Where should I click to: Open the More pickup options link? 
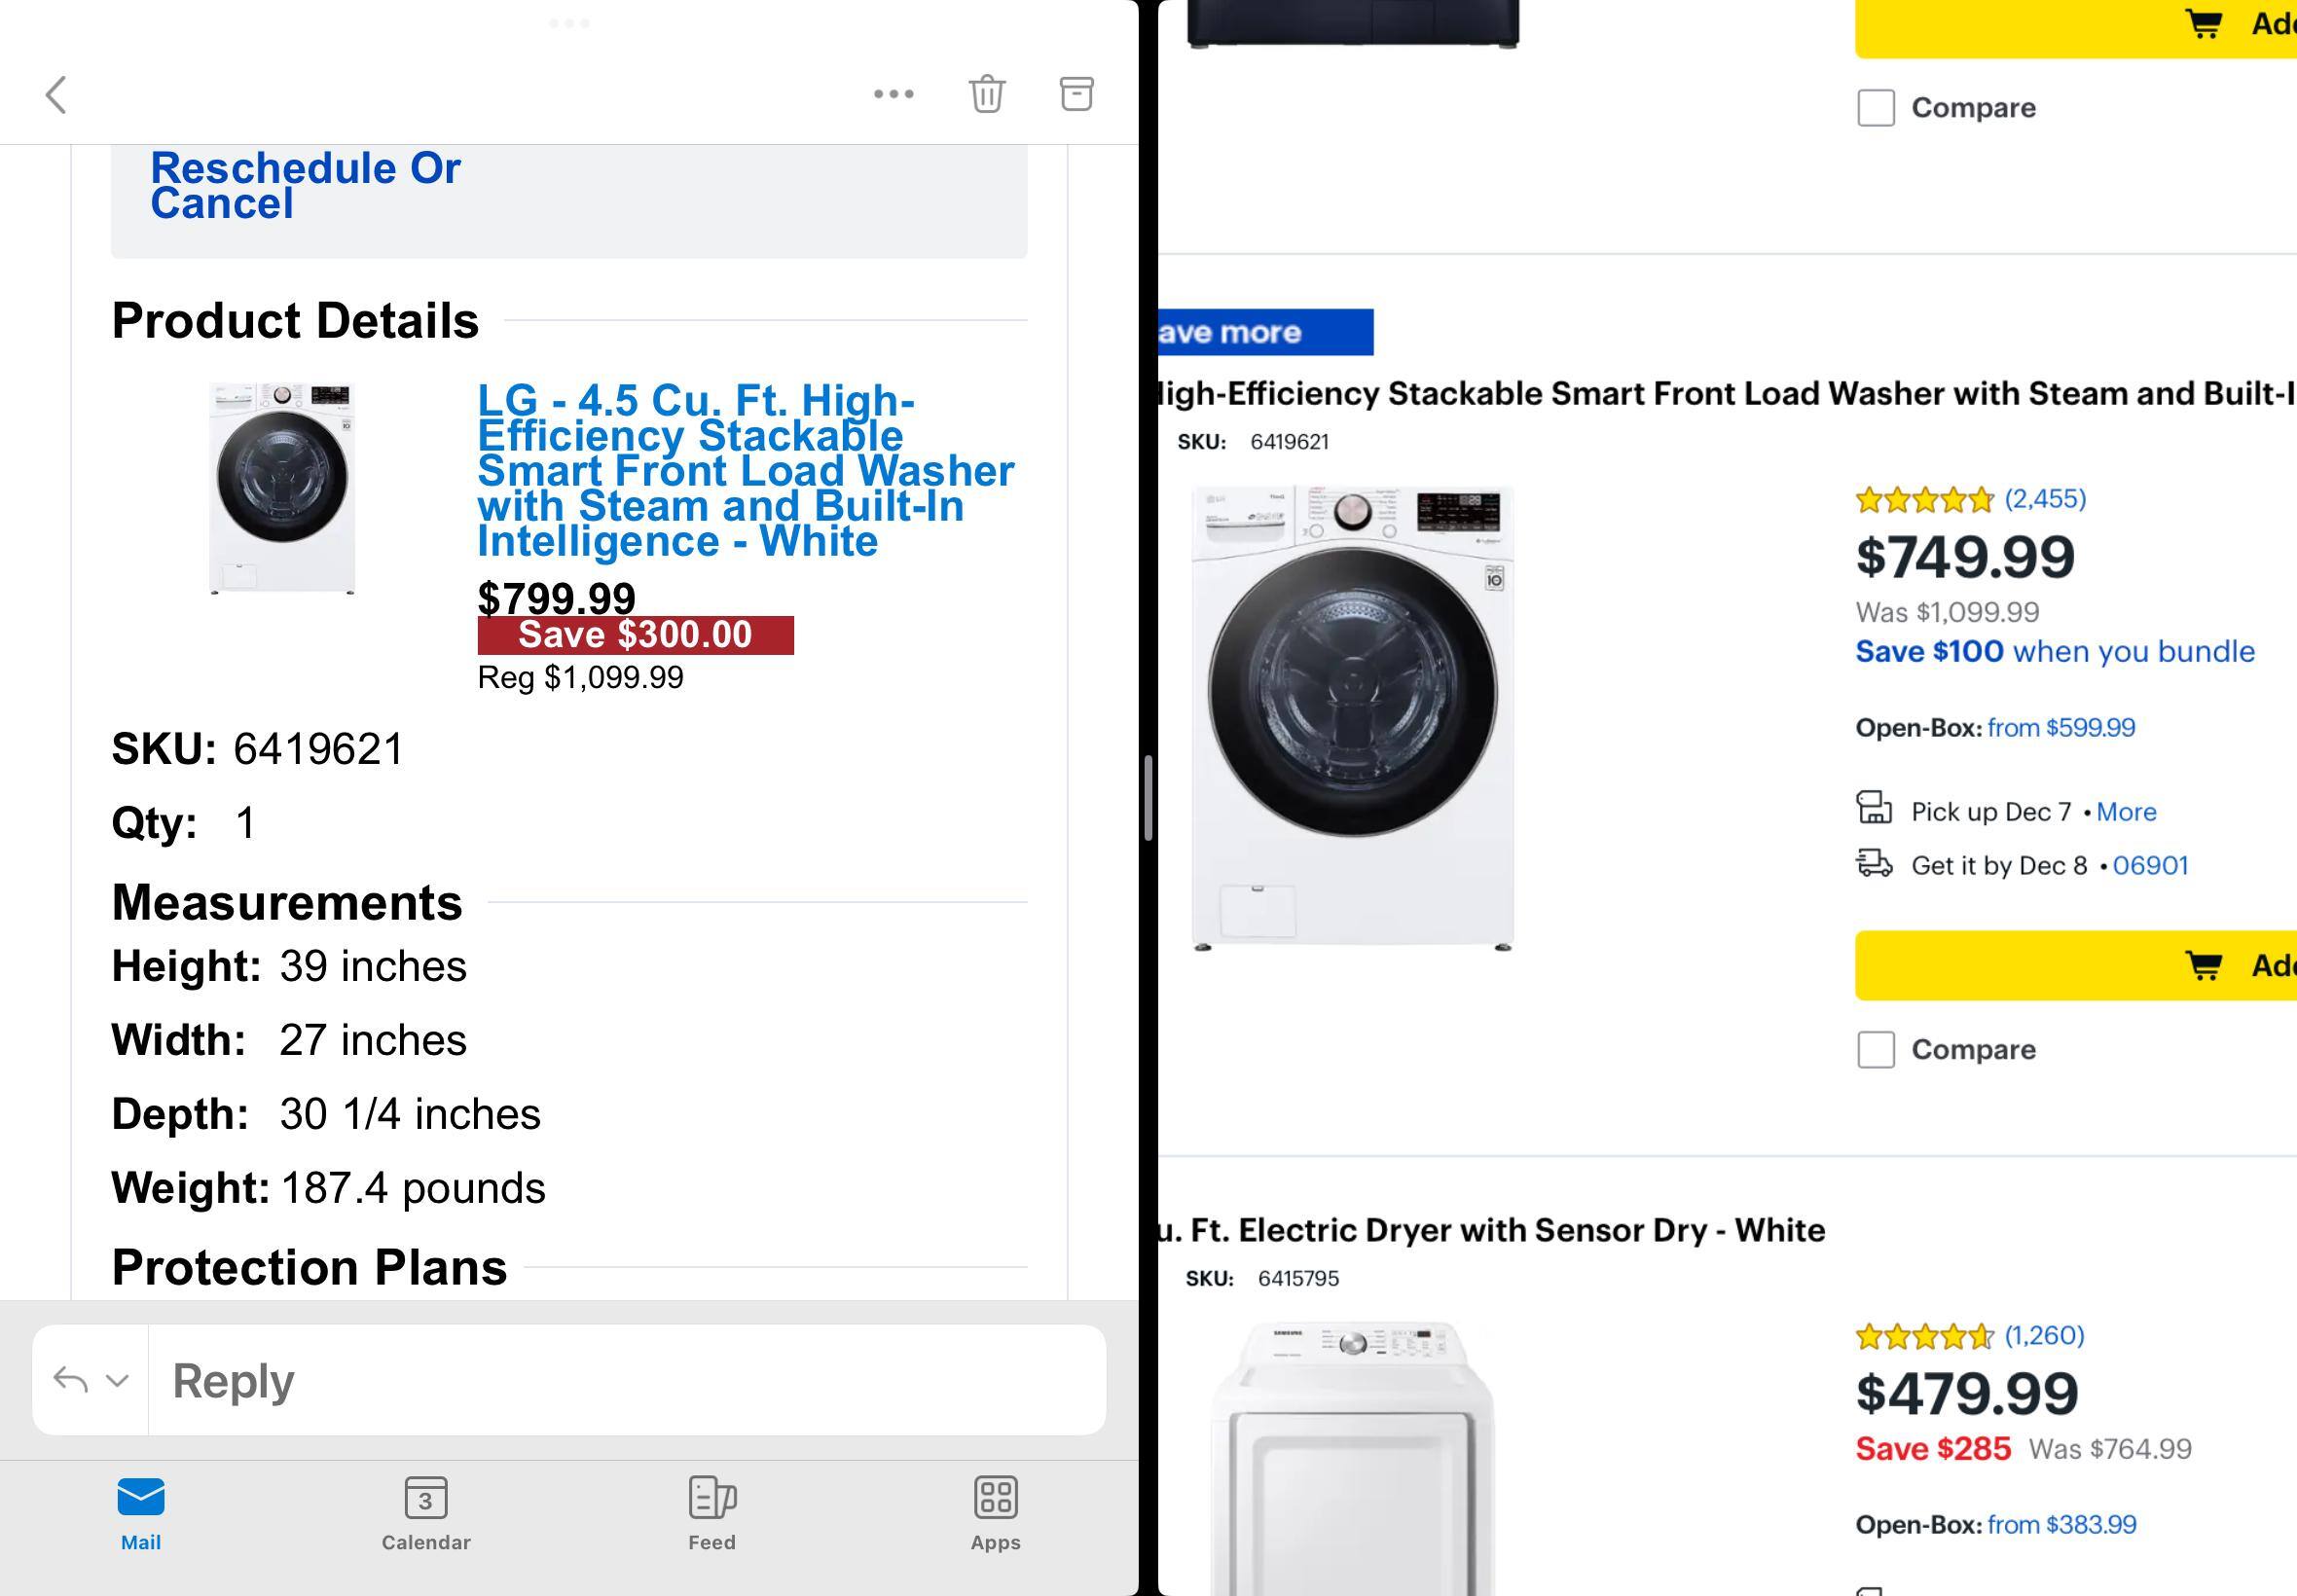click(2126, 812)
